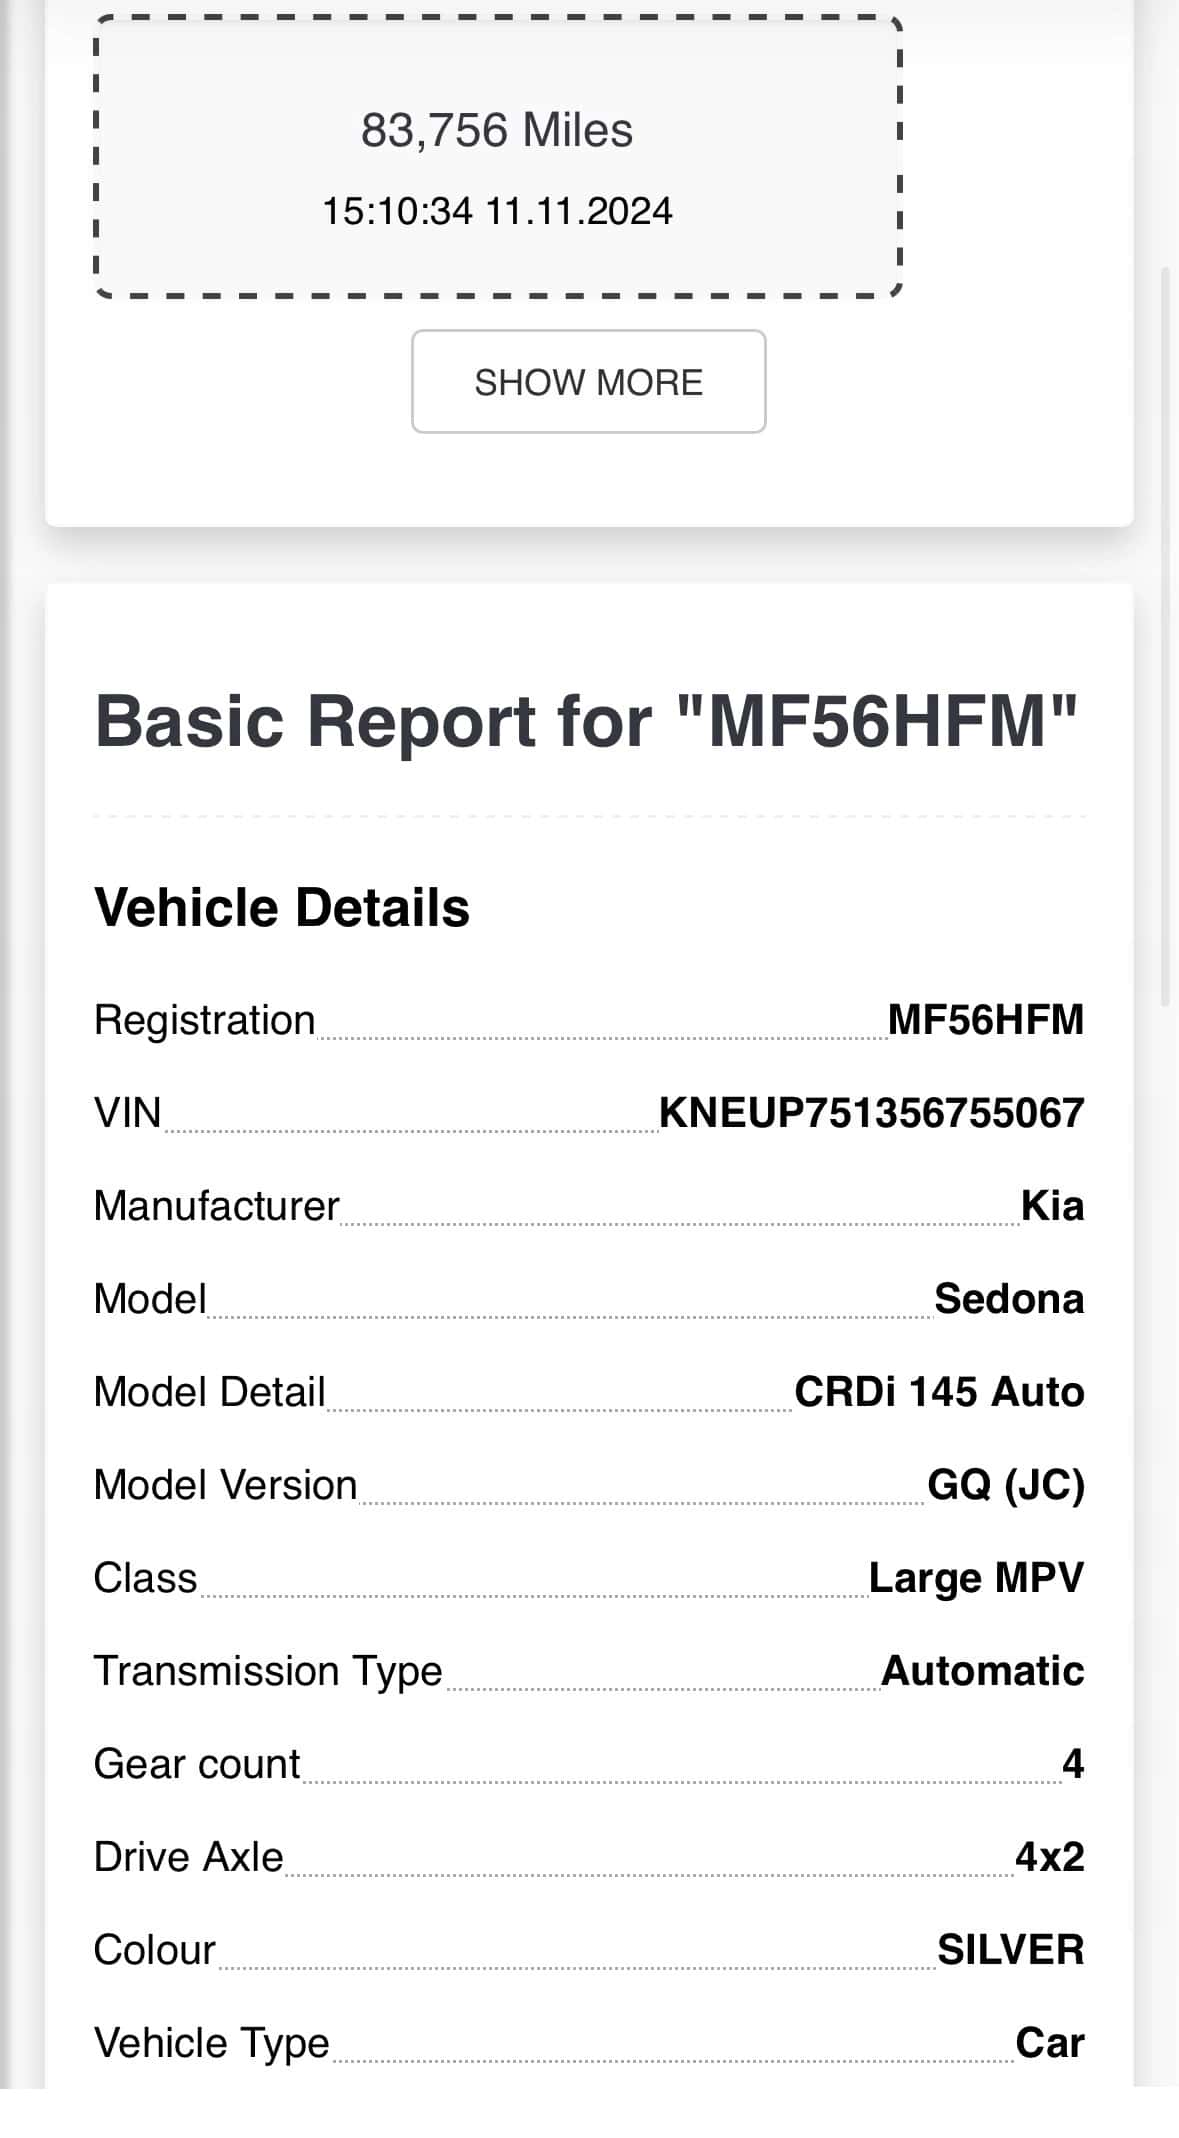This screenshot has height=2138, width=1179.
Task: Select the Gear count value 4
Action: coord(1073,1764)
